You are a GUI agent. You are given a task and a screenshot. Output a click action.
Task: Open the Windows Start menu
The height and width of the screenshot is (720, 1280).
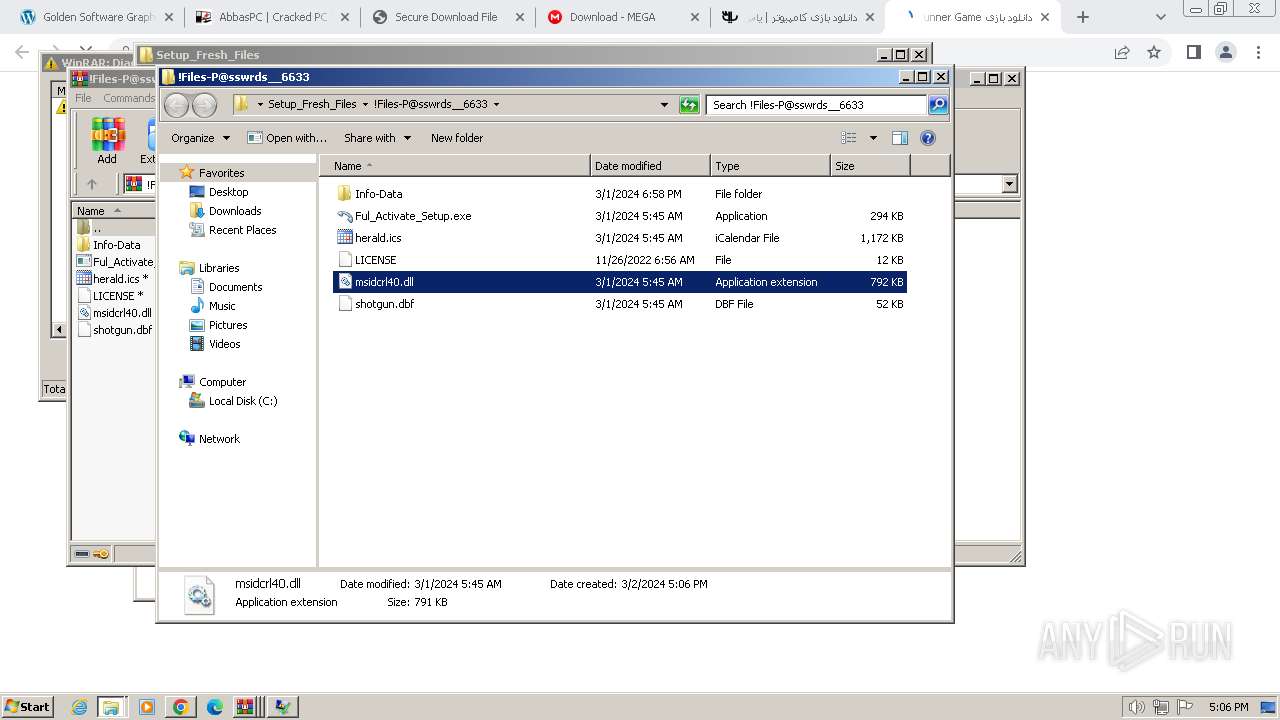[27, 706]
